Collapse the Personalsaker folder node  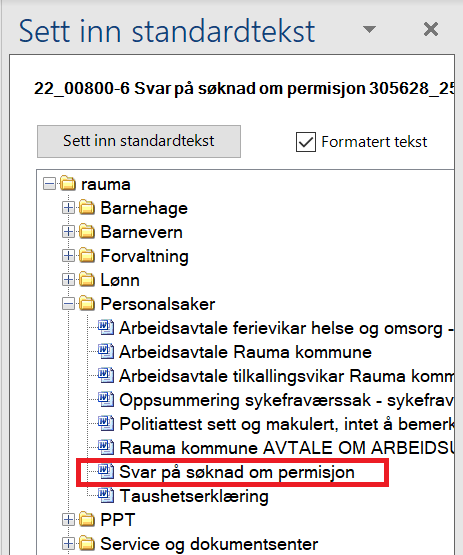coord(68,304)
